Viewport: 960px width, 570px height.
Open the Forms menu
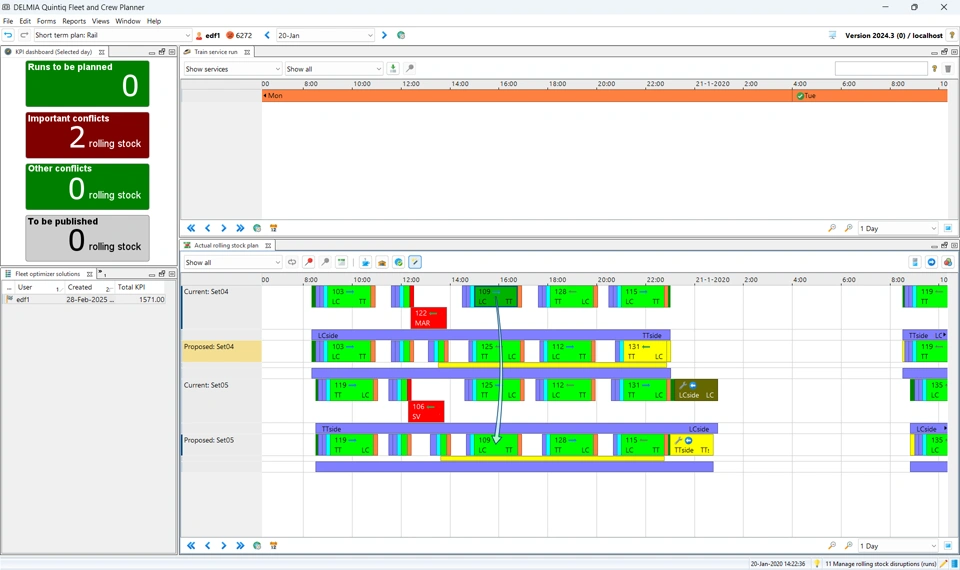[x=46, y=21]
